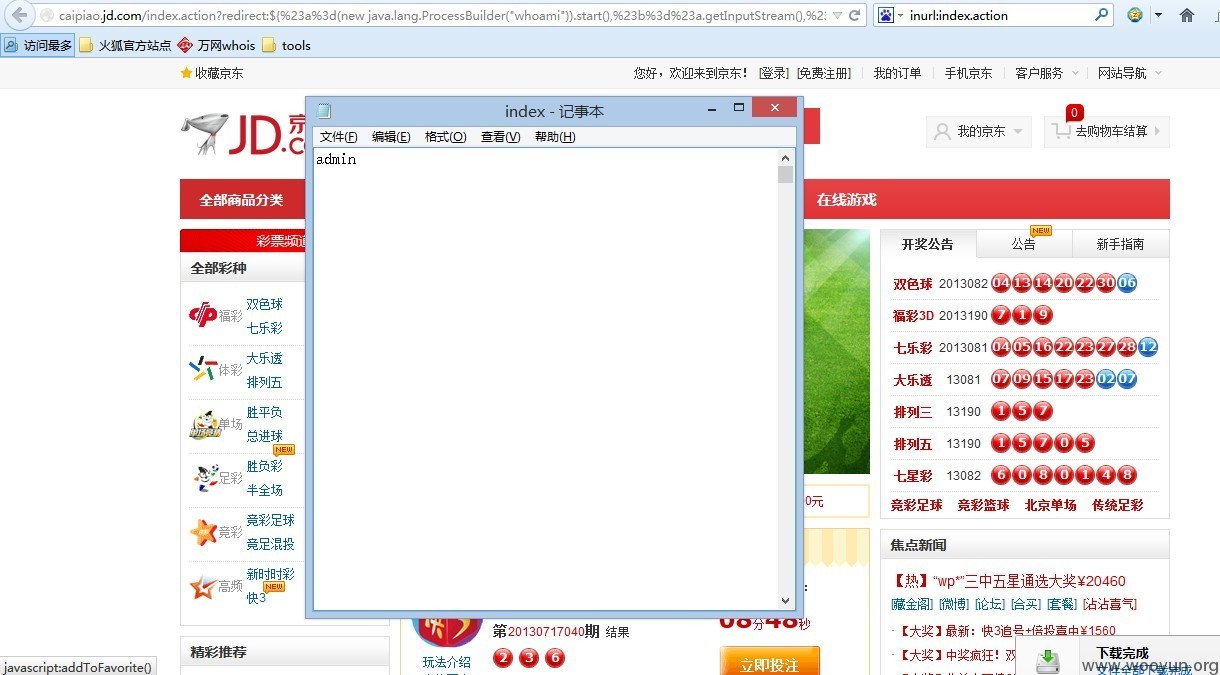Click the 新时时彩 link
This screenshot has height=675, width=1220.
pos(271,574)
